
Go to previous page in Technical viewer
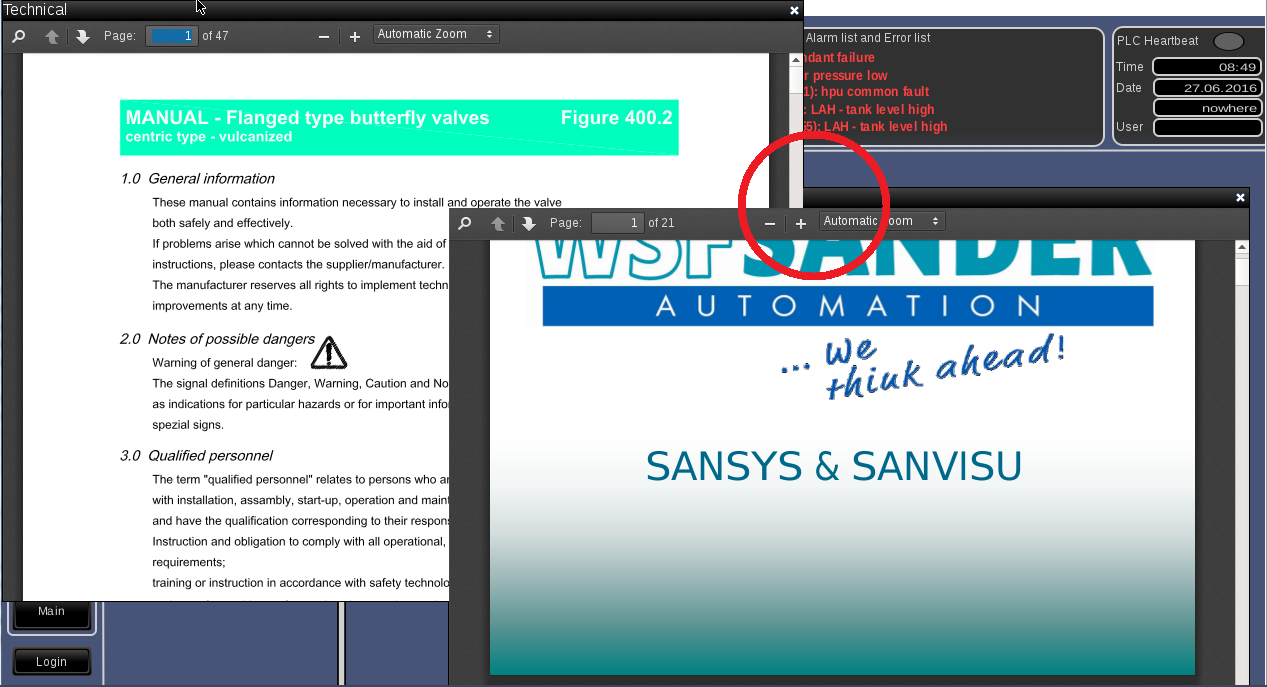pos(52,36)
